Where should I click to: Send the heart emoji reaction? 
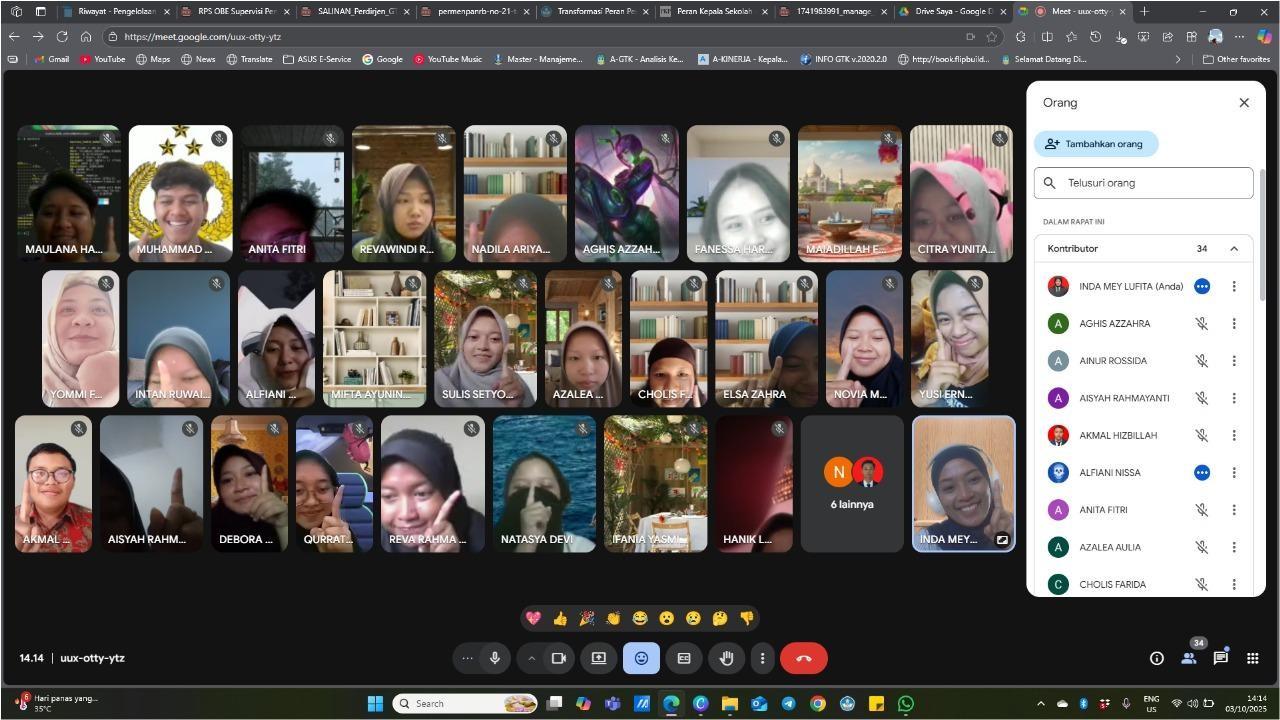point(533,619)
